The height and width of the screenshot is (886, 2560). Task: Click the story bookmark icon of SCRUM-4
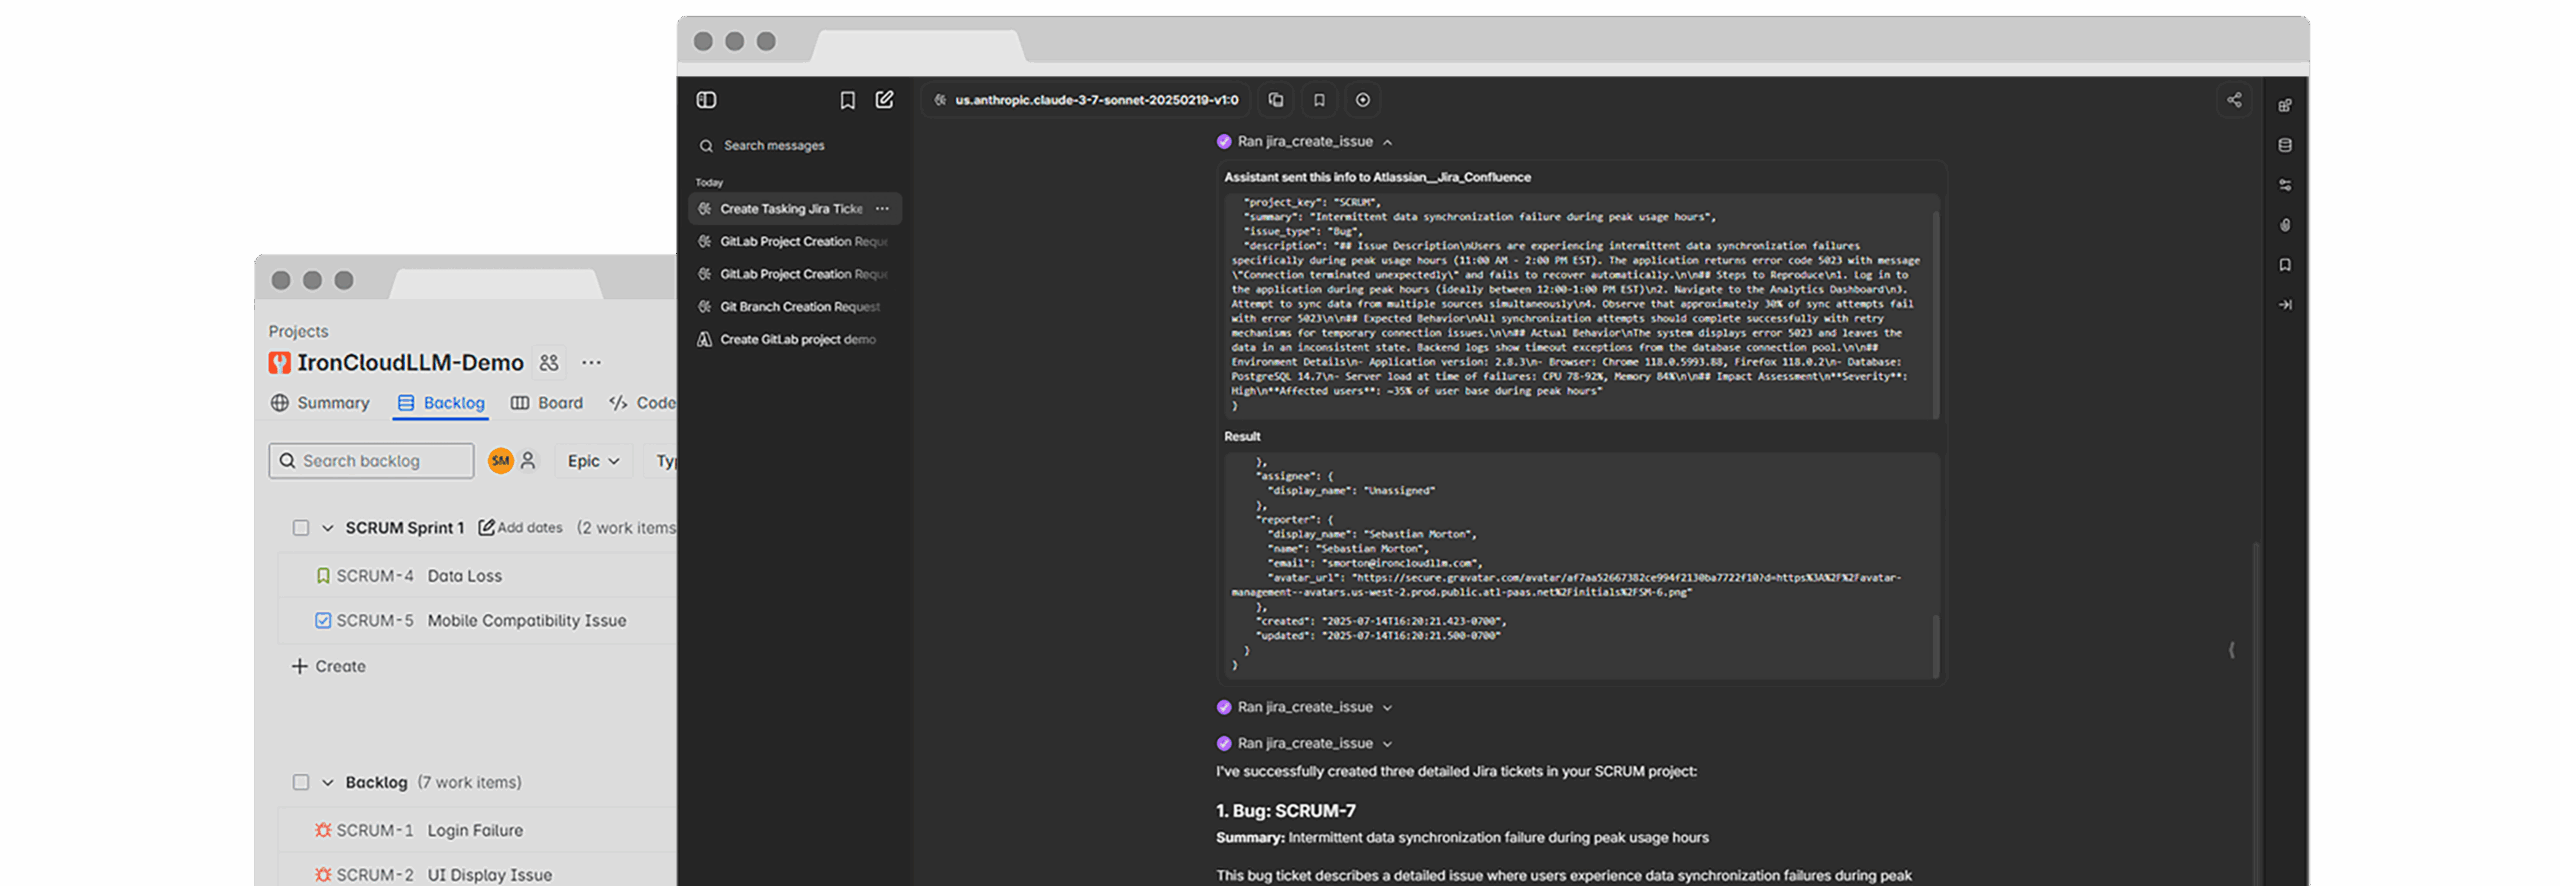[x=323, y=576]
